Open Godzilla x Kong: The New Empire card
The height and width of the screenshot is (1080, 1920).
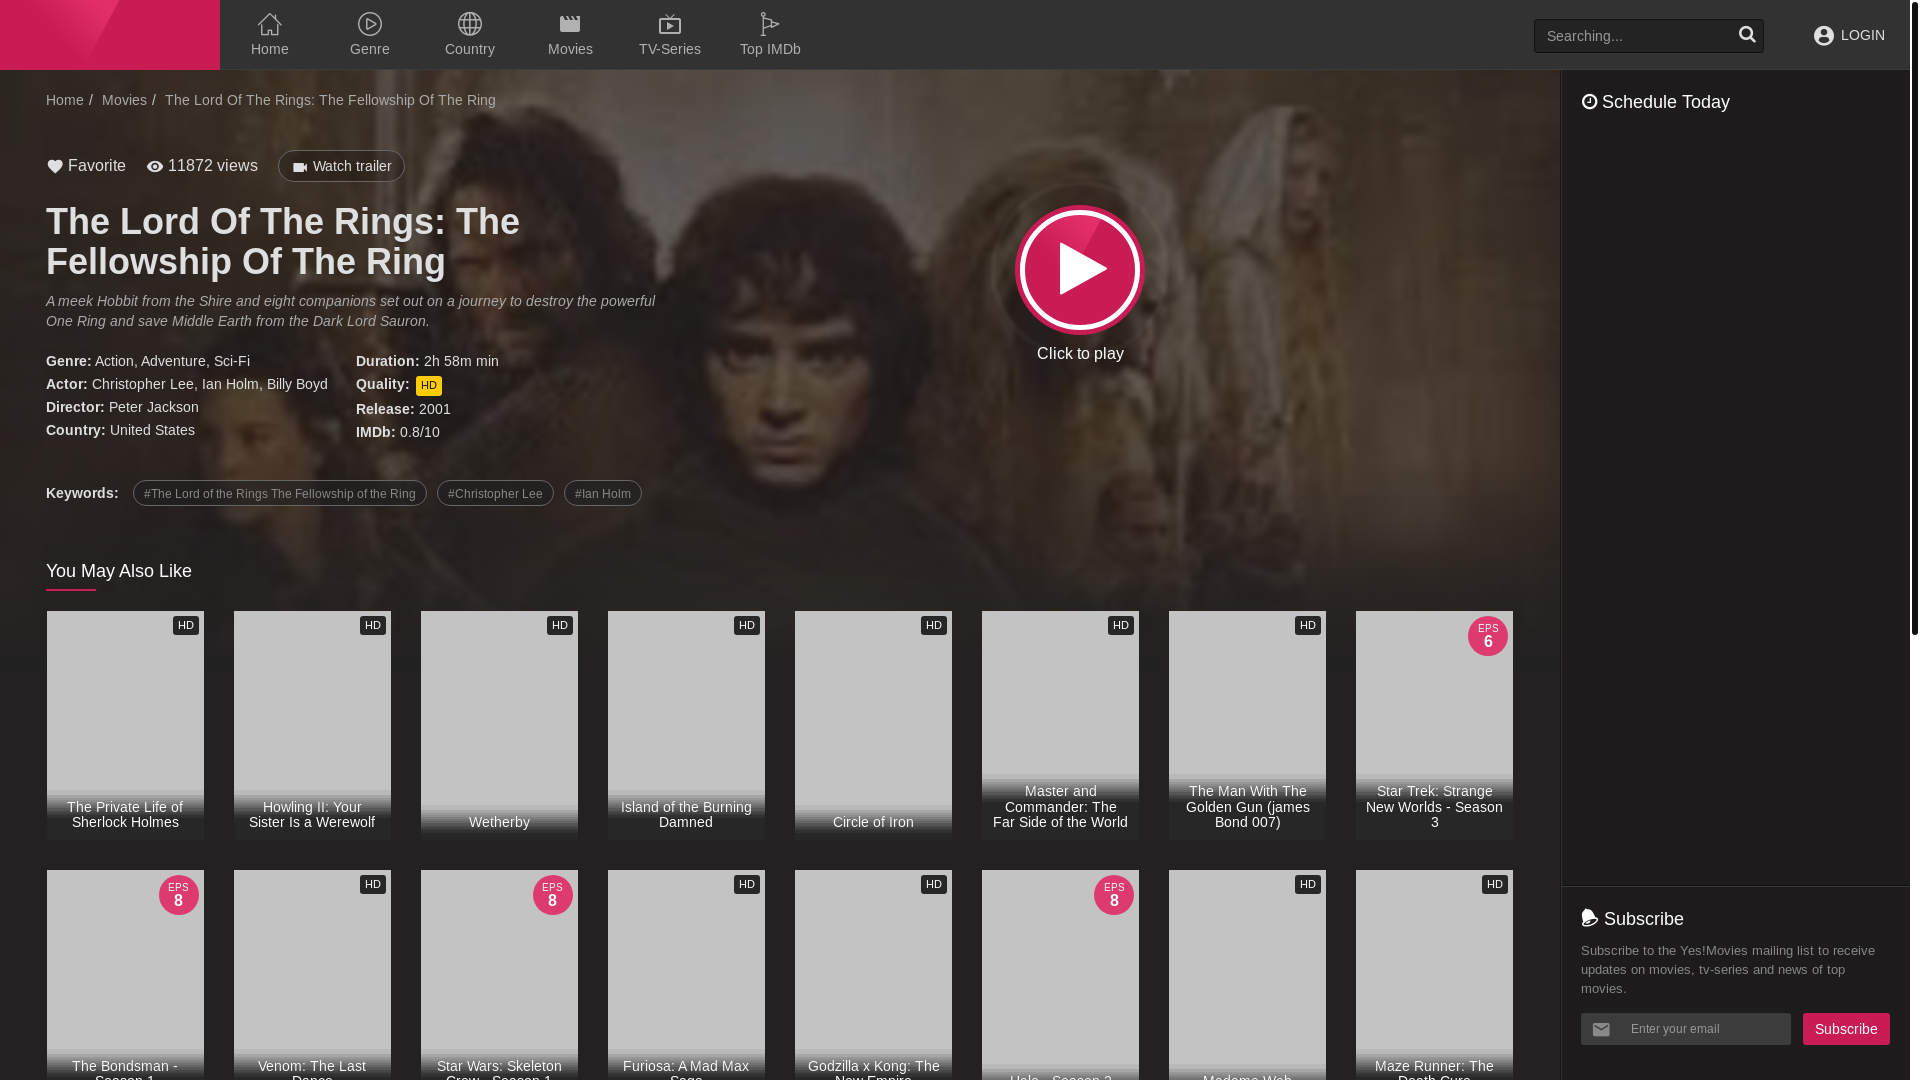(x=873, y=975)
